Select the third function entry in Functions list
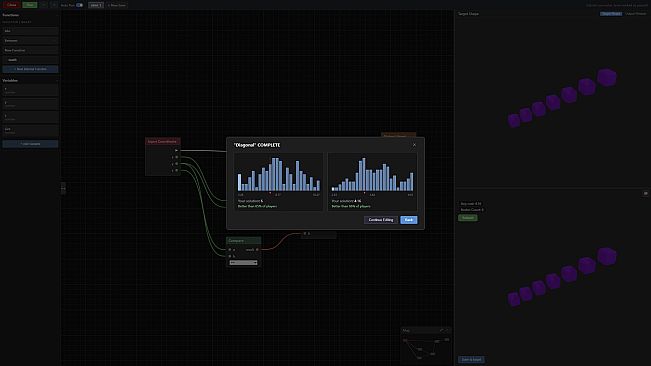651x366 pixels. tap(30, 50)
